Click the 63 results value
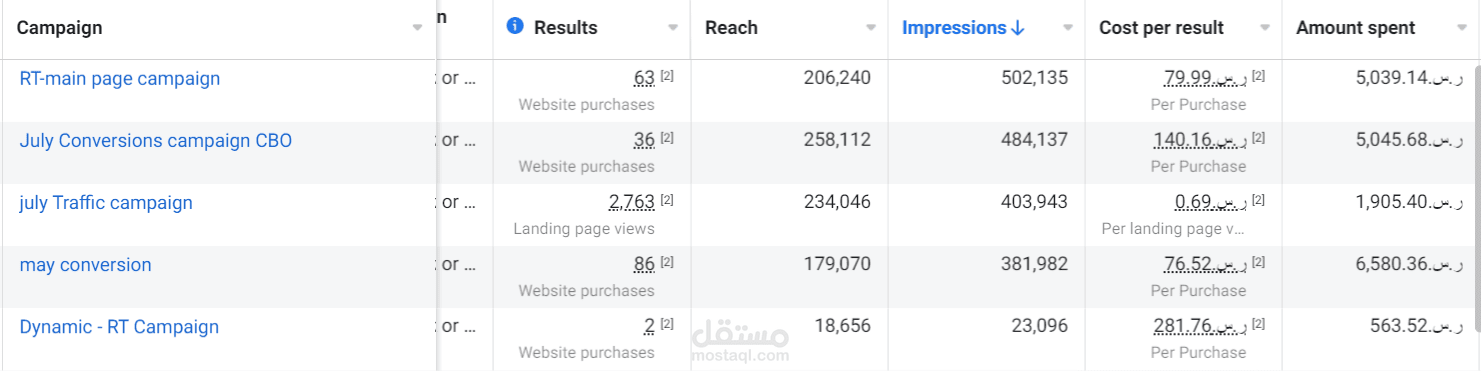Screen dimensions: 1481x371 click(x=644, y=78)
